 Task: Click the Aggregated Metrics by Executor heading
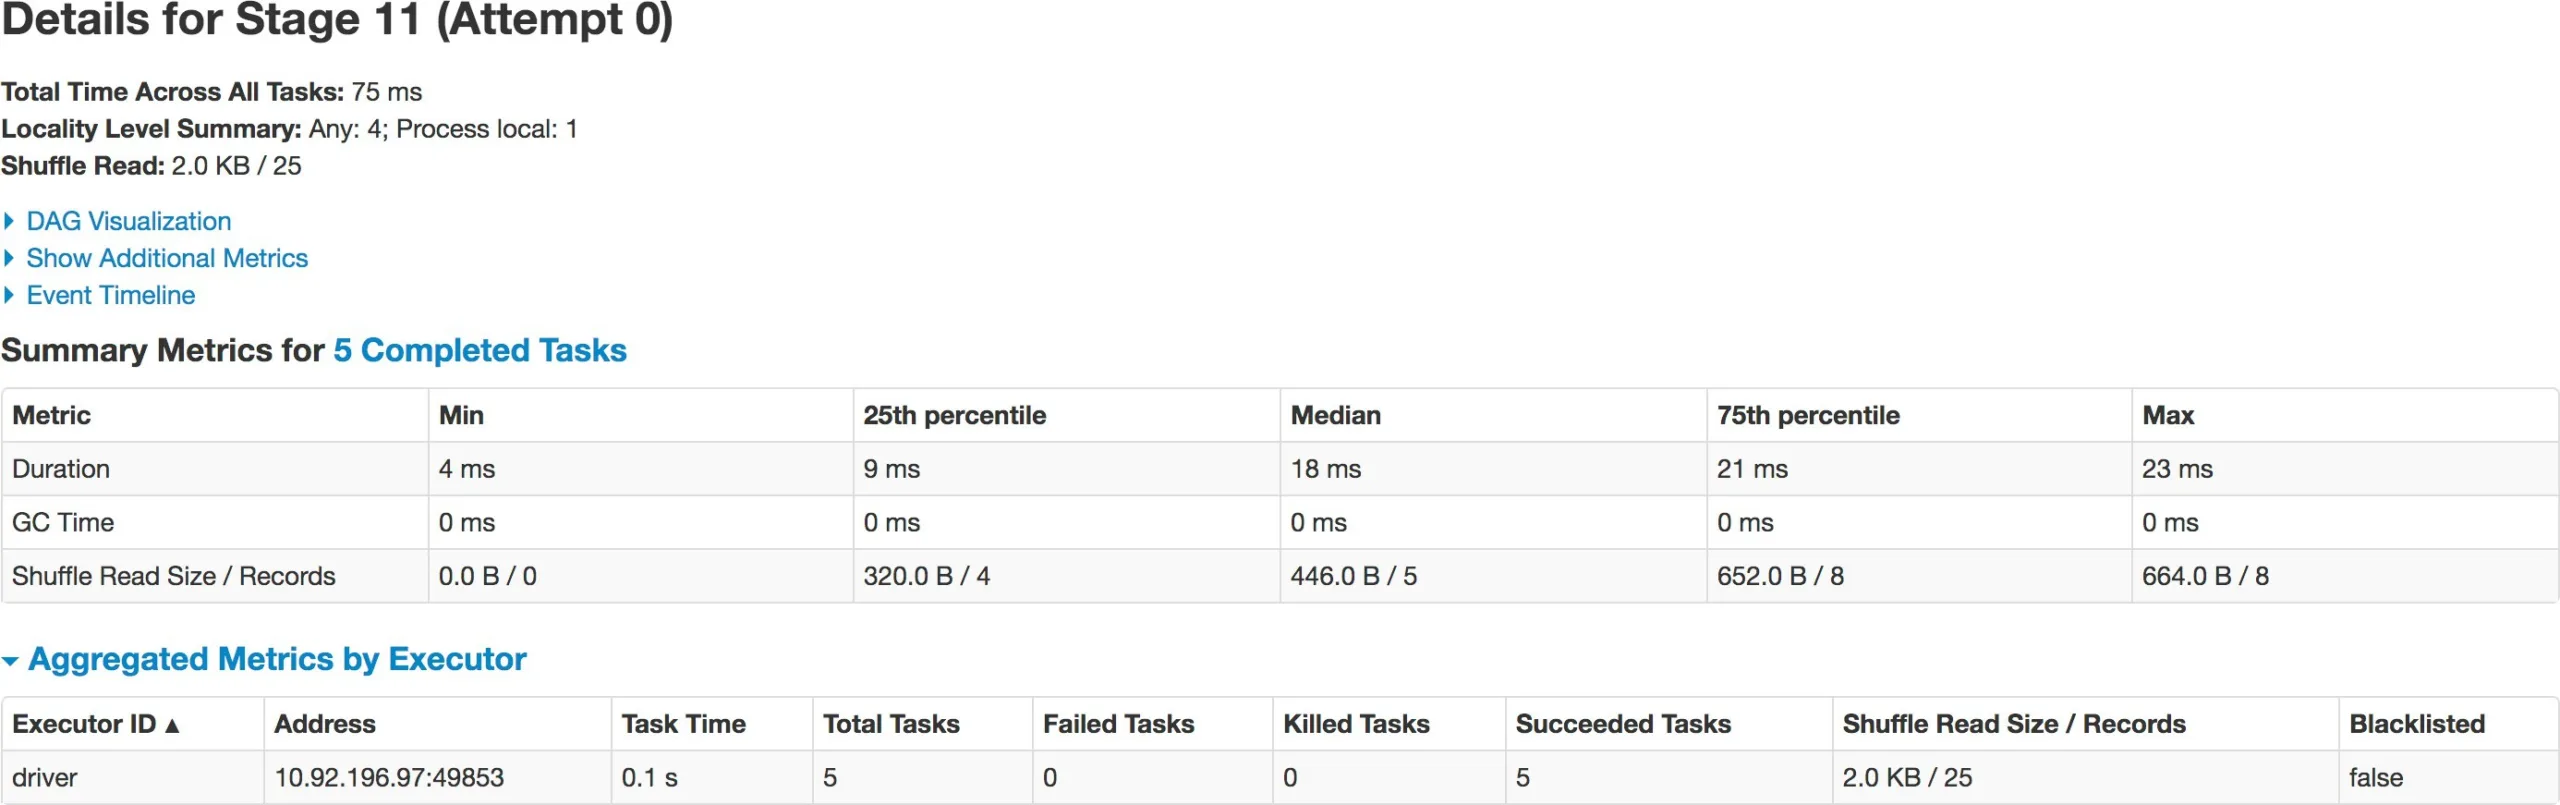(277, 659)
